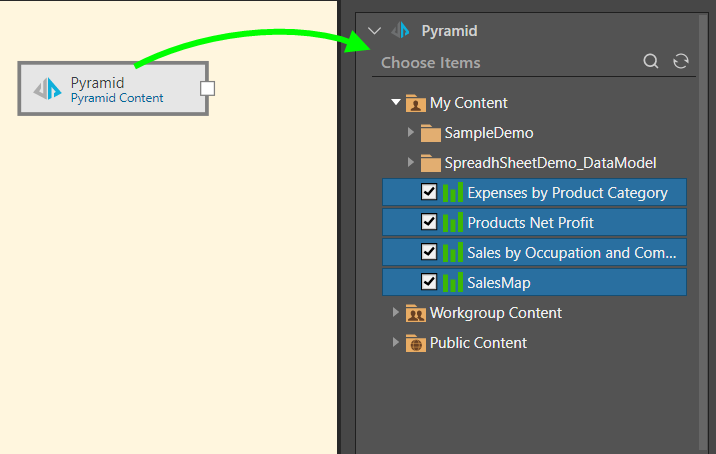Viewport: 716px width, 454px height.
Task: Click the refresh icon in Choose Items
Action: (x=681, y=62)
